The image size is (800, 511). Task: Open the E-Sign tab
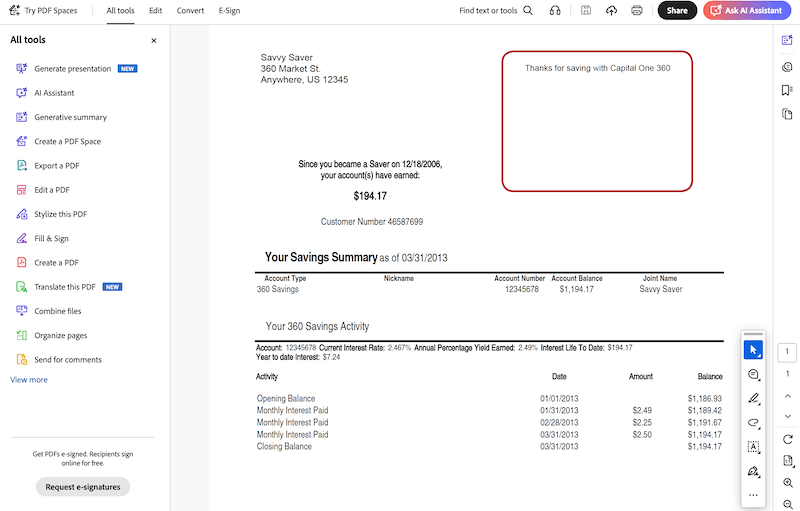[229, 11]
